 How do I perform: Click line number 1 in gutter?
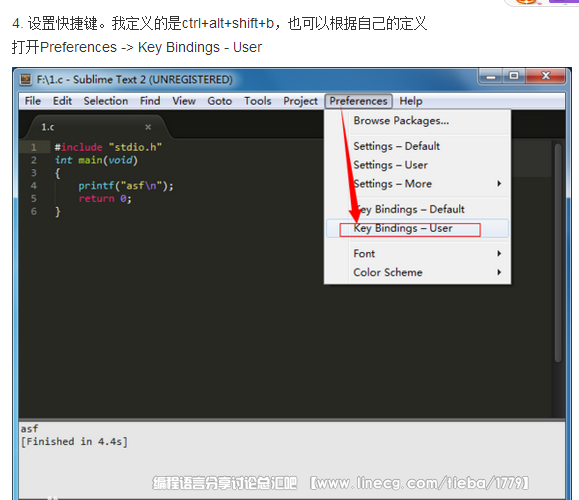(34, 147)
